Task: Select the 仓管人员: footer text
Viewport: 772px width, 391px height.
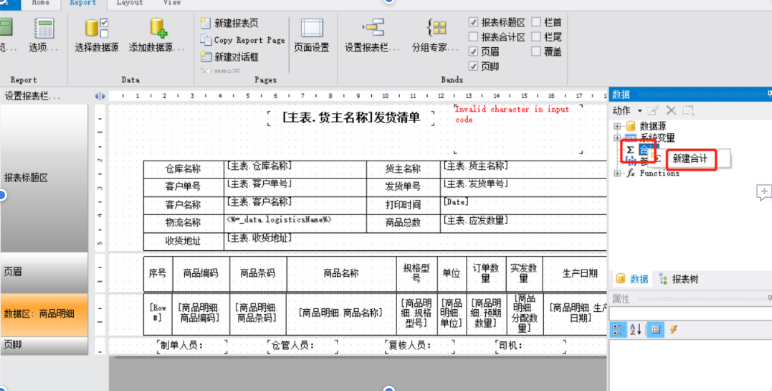Action: click(302, 346)
